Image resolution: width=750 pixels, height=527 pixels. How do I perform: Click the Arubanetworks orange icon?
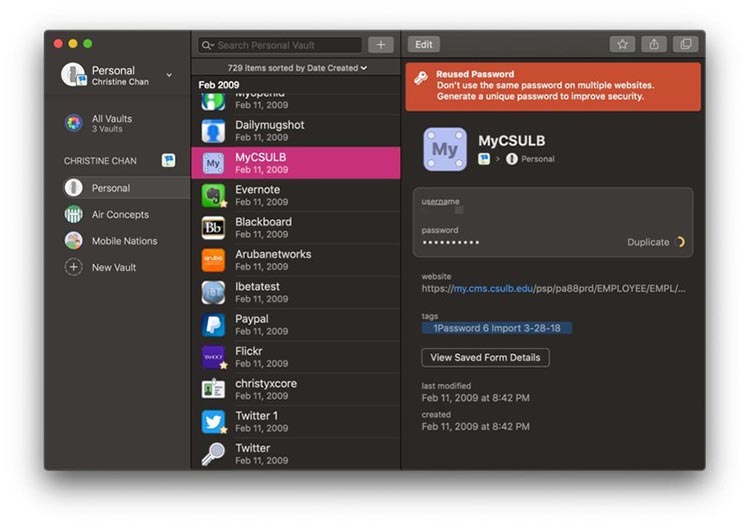point(213,260)
